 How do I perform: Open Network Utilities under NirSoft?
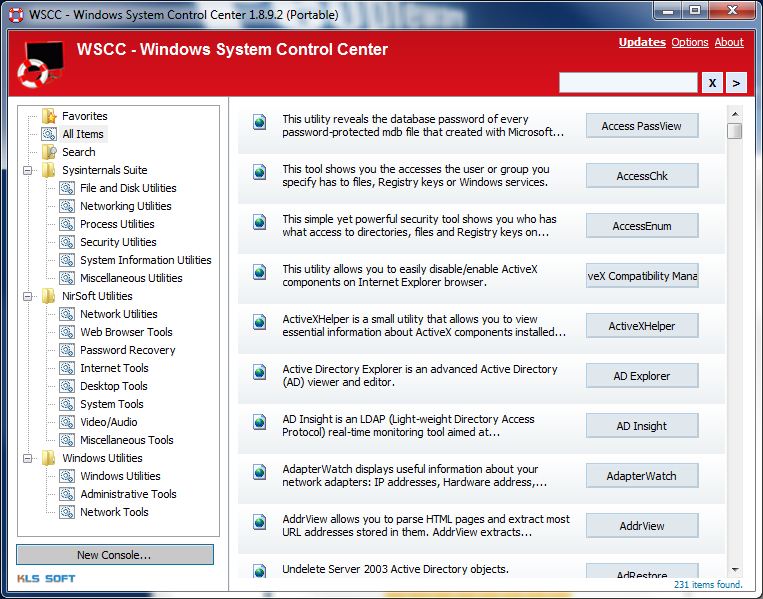point(119,314)
